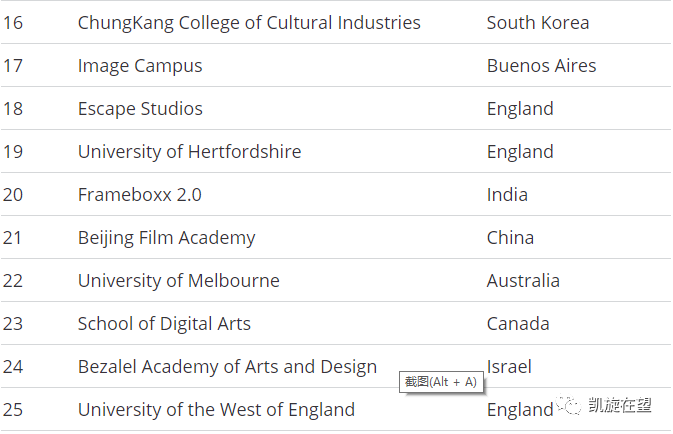
Task: Click University of the West of England
Action: click(216, 410)
